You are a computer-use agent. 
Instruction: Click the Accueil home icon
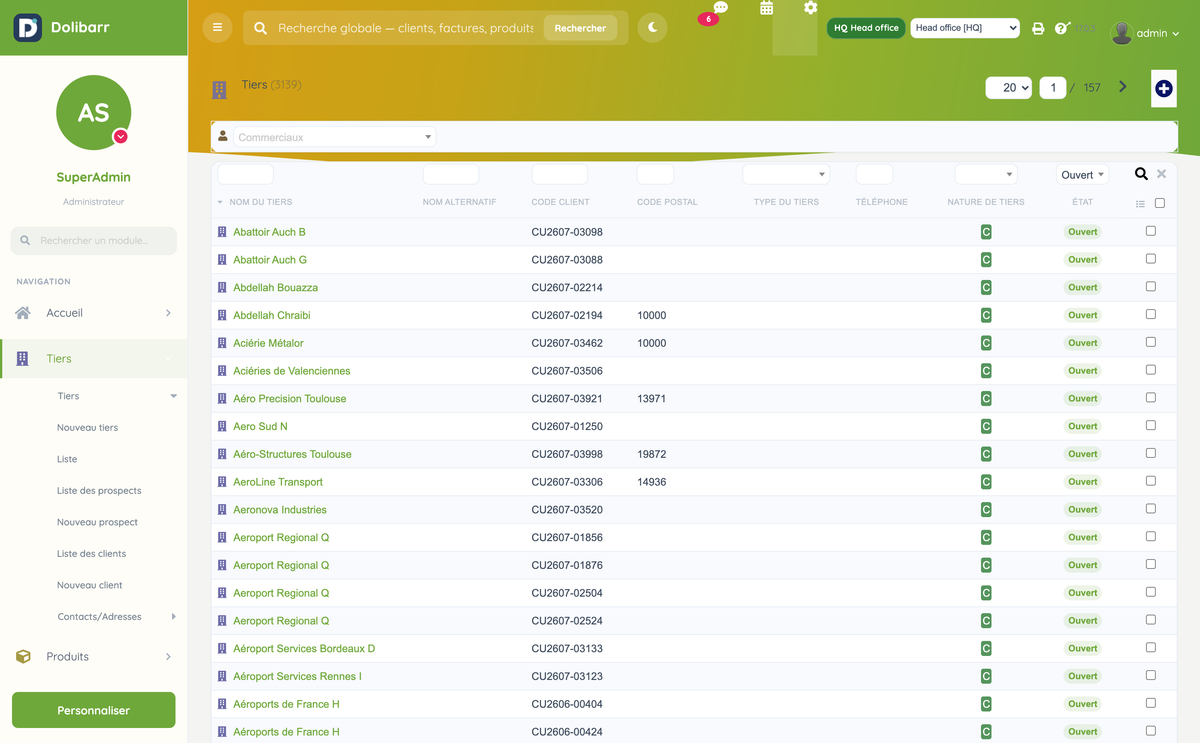[x=23, y=313]
